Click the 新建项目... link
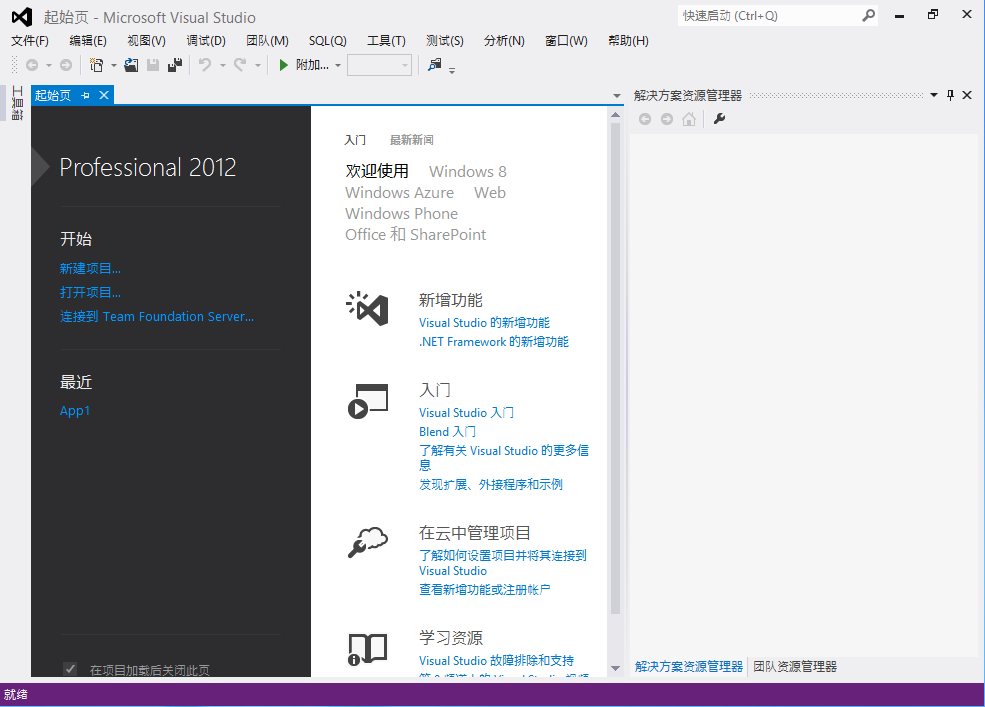The height and width of the screenshot is (707, 985). pyautogui.click(x=90, y=269)
